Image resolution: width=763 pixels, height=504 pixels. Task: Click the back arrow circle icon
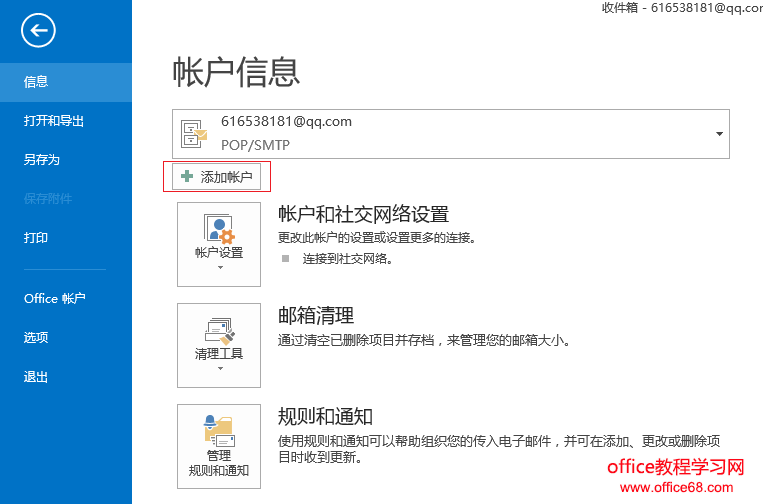38,31
